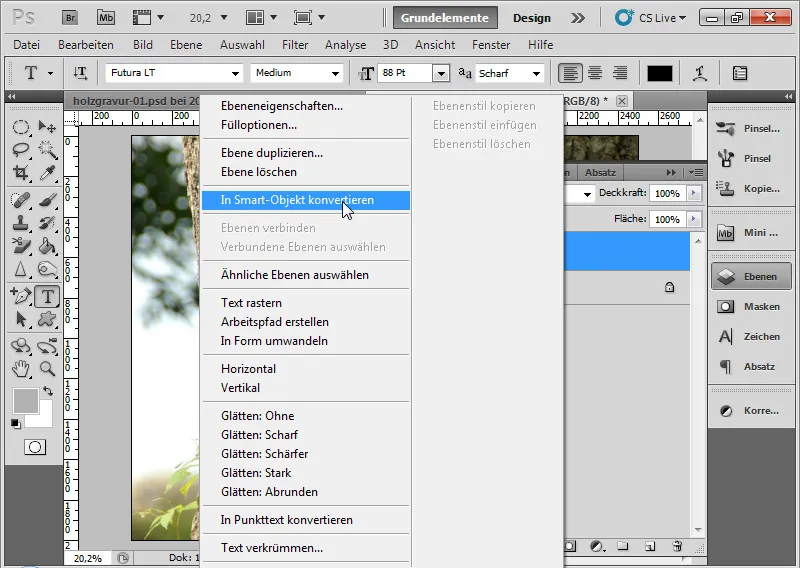The image size is (800, 568).
Task: Select the Brush tool in the toolbox
Action: pos(47,200)
